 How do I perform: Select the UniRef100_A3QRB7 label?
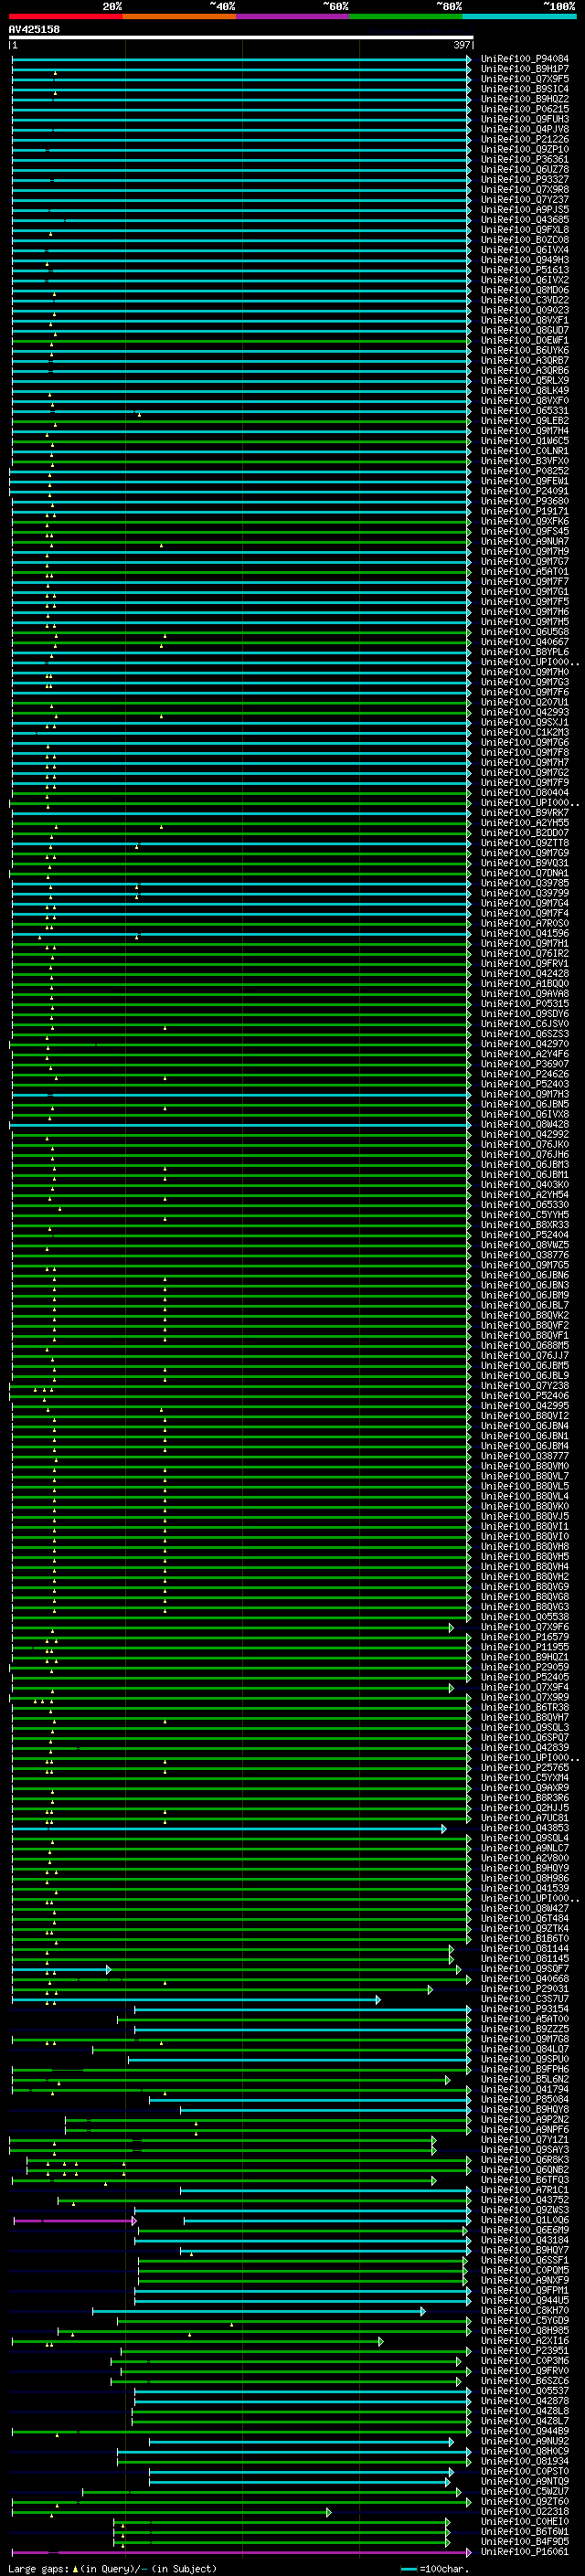525,360
